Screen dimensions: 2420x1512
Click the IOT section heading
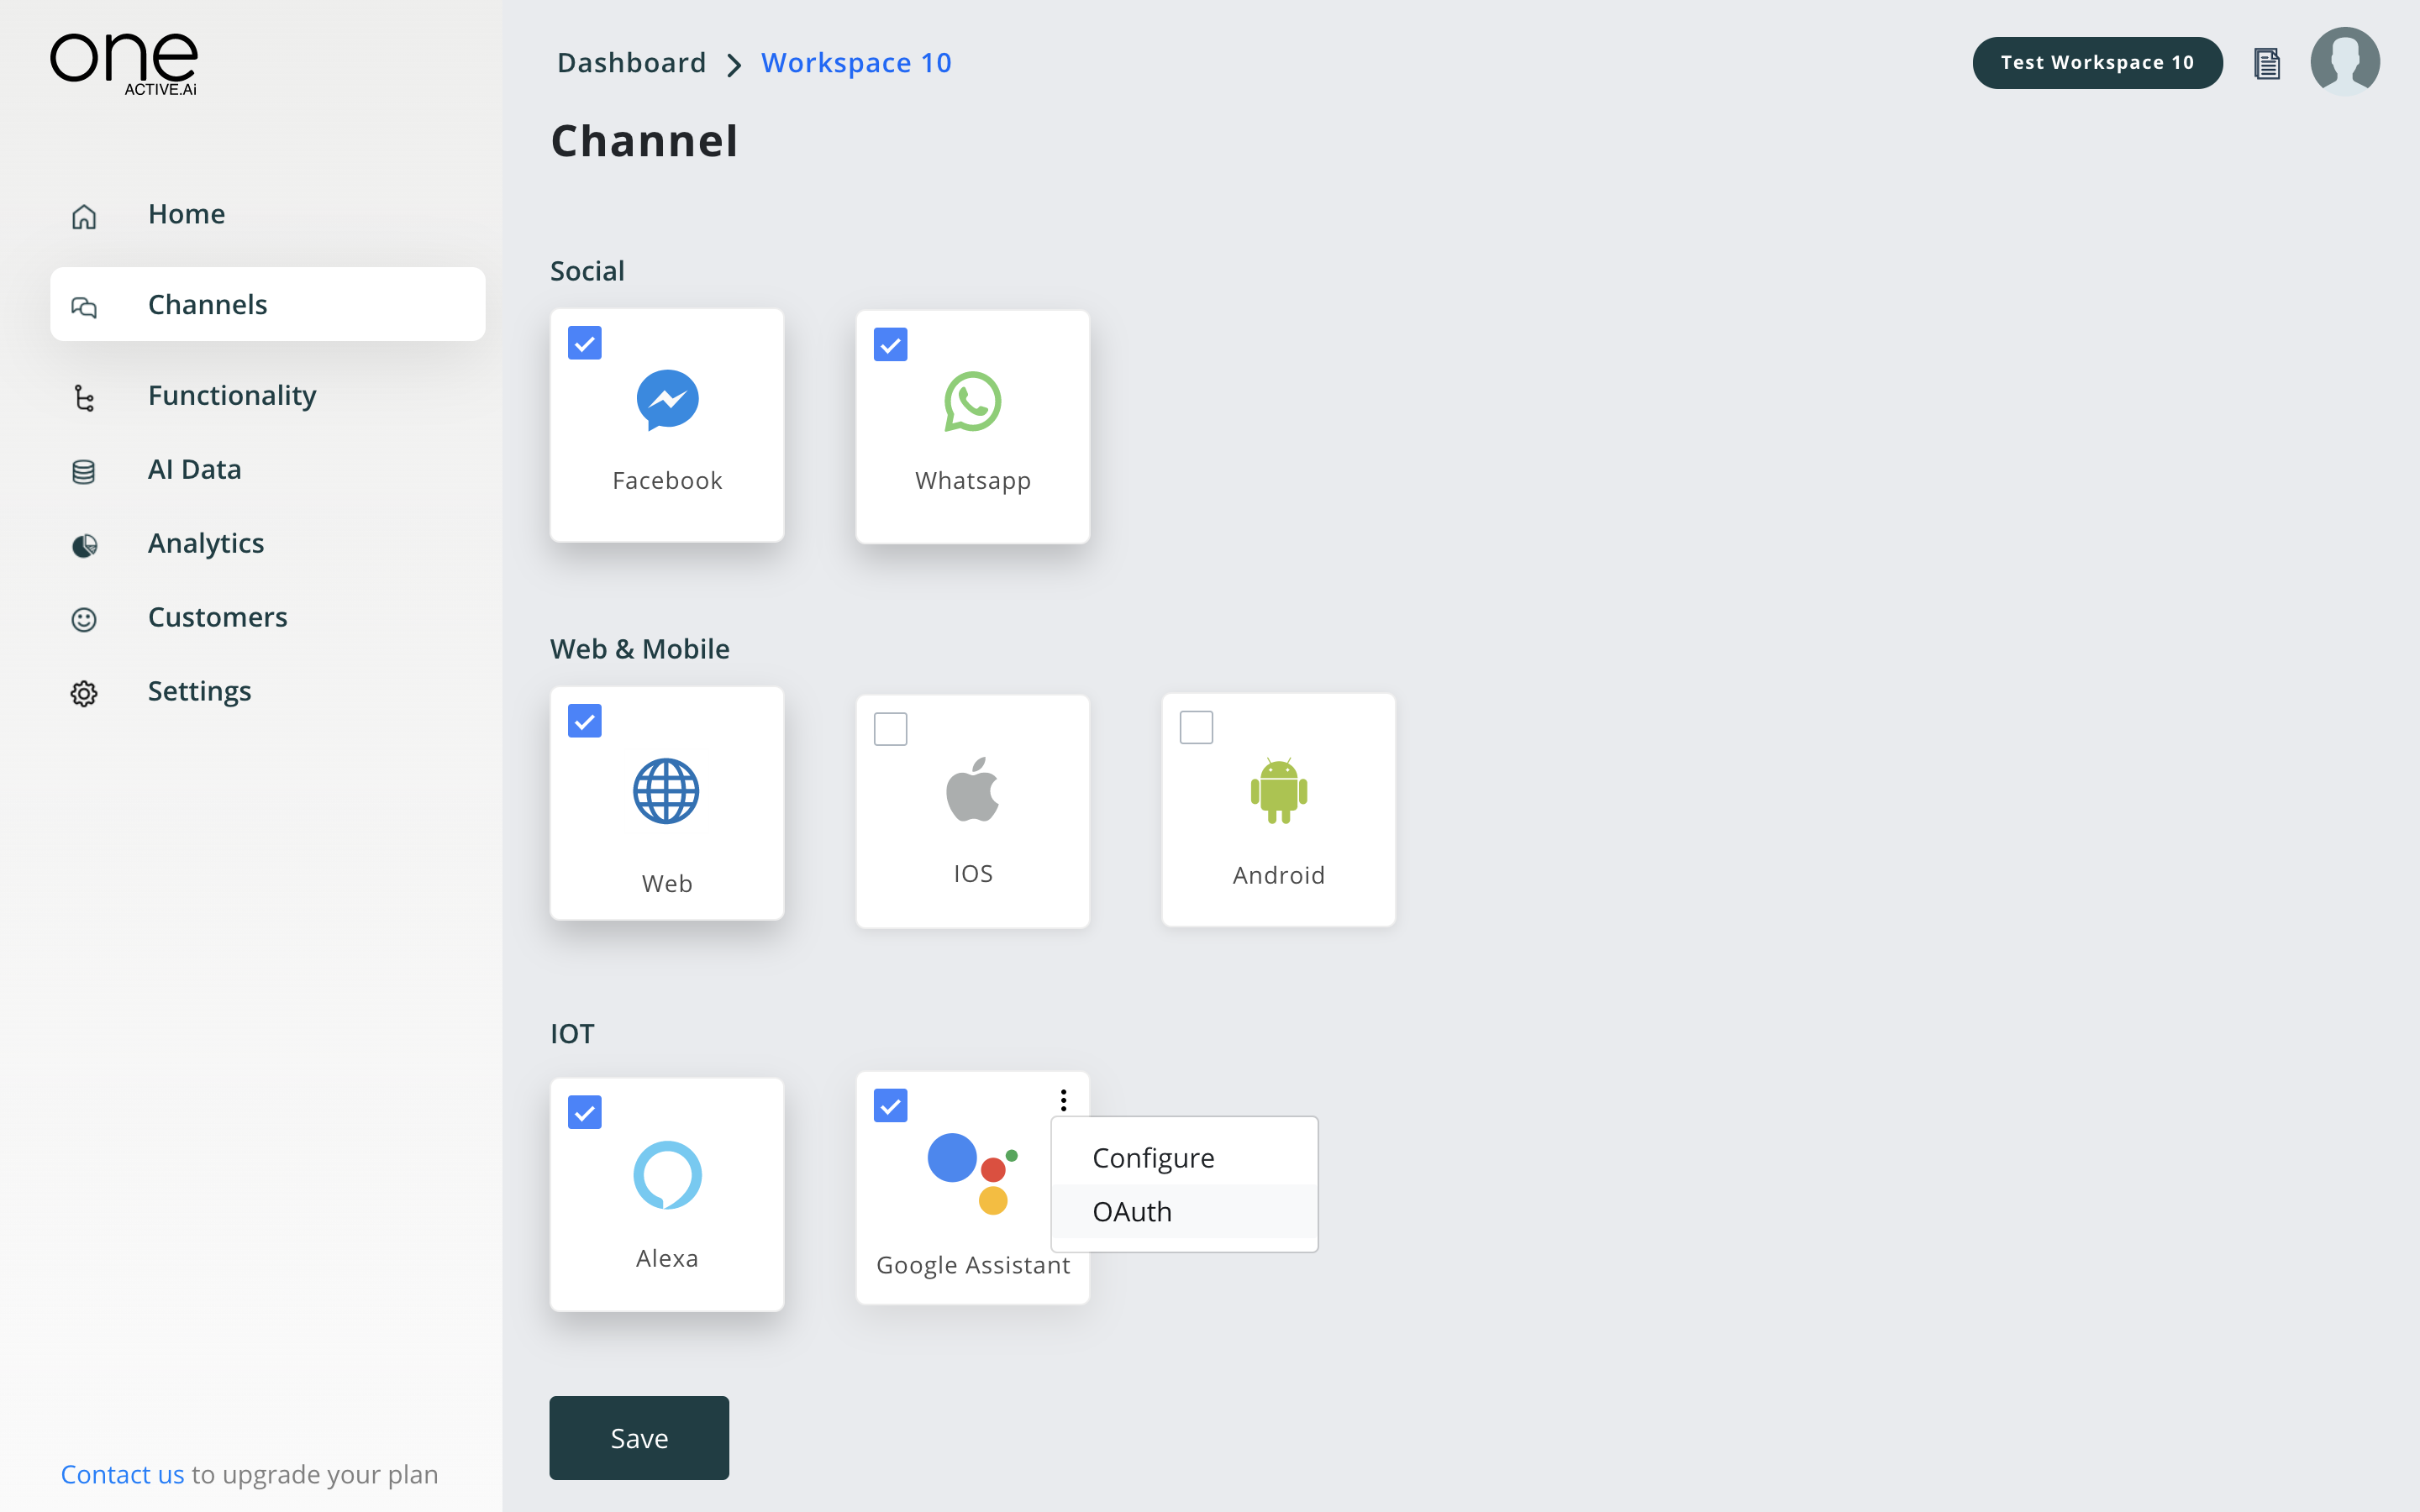click(x=572, y=1034)
